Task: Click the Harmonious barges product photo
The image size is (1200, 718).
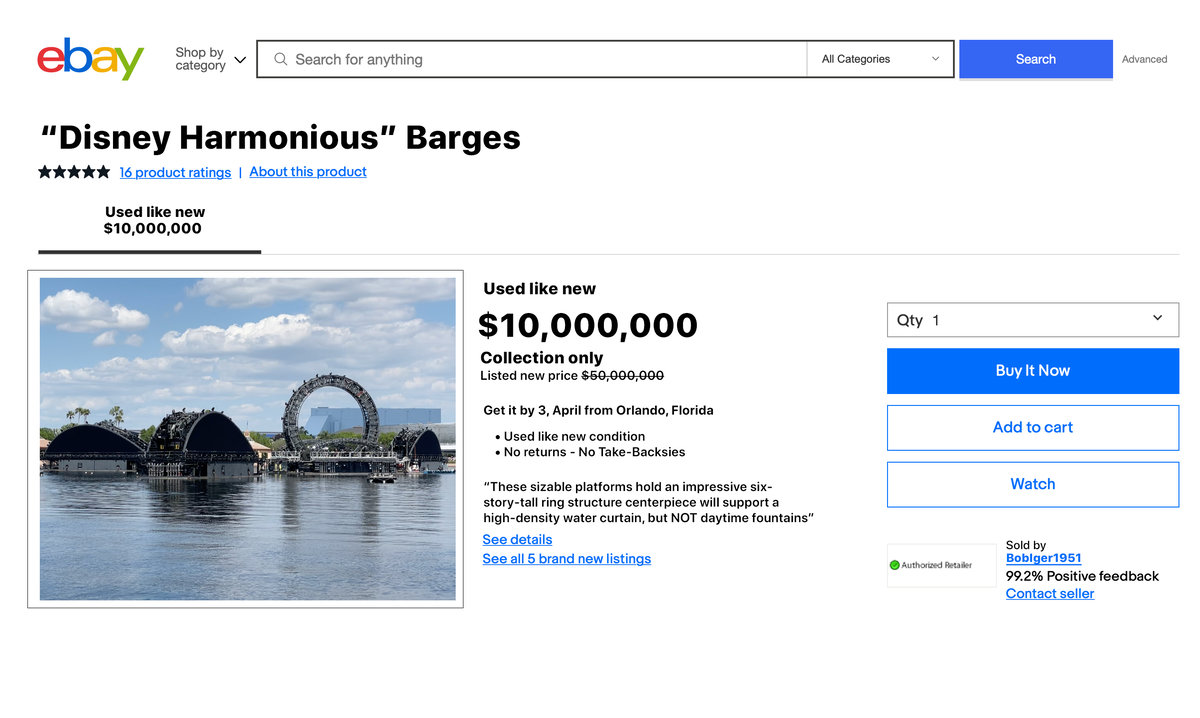Action: (x=247, y=438)
